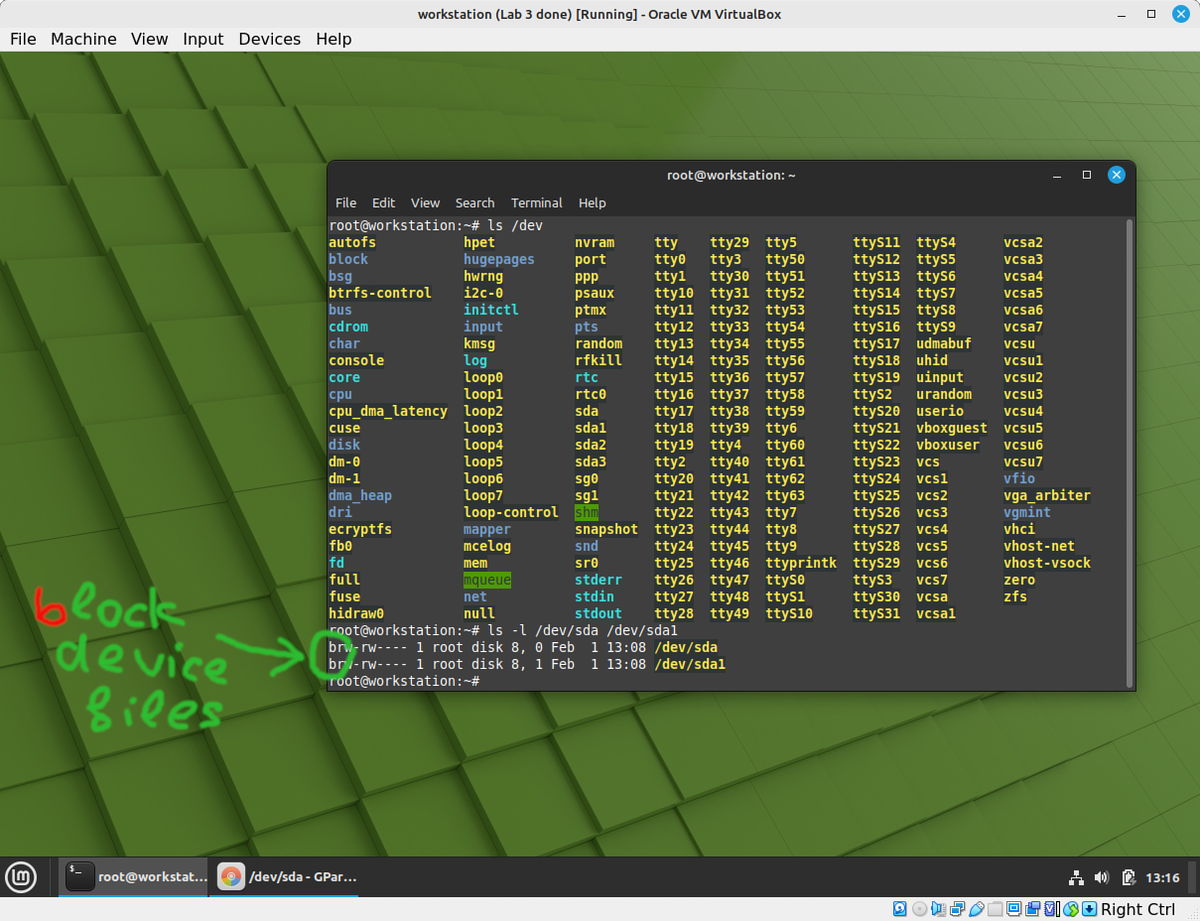Expand the Terminal menu in terminal window
The width and height of the screenshot is (1200, 921).
click(536, 203)
